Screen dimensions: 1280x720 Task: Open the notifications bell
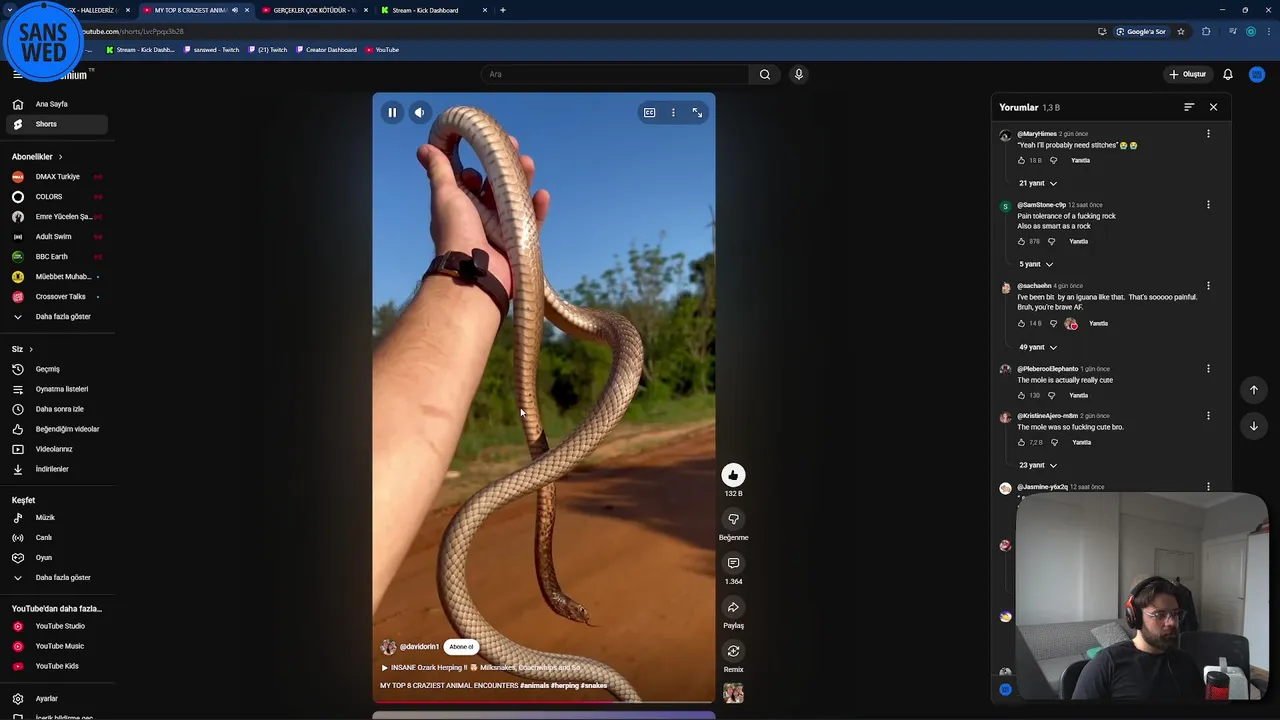[1228, 74]
